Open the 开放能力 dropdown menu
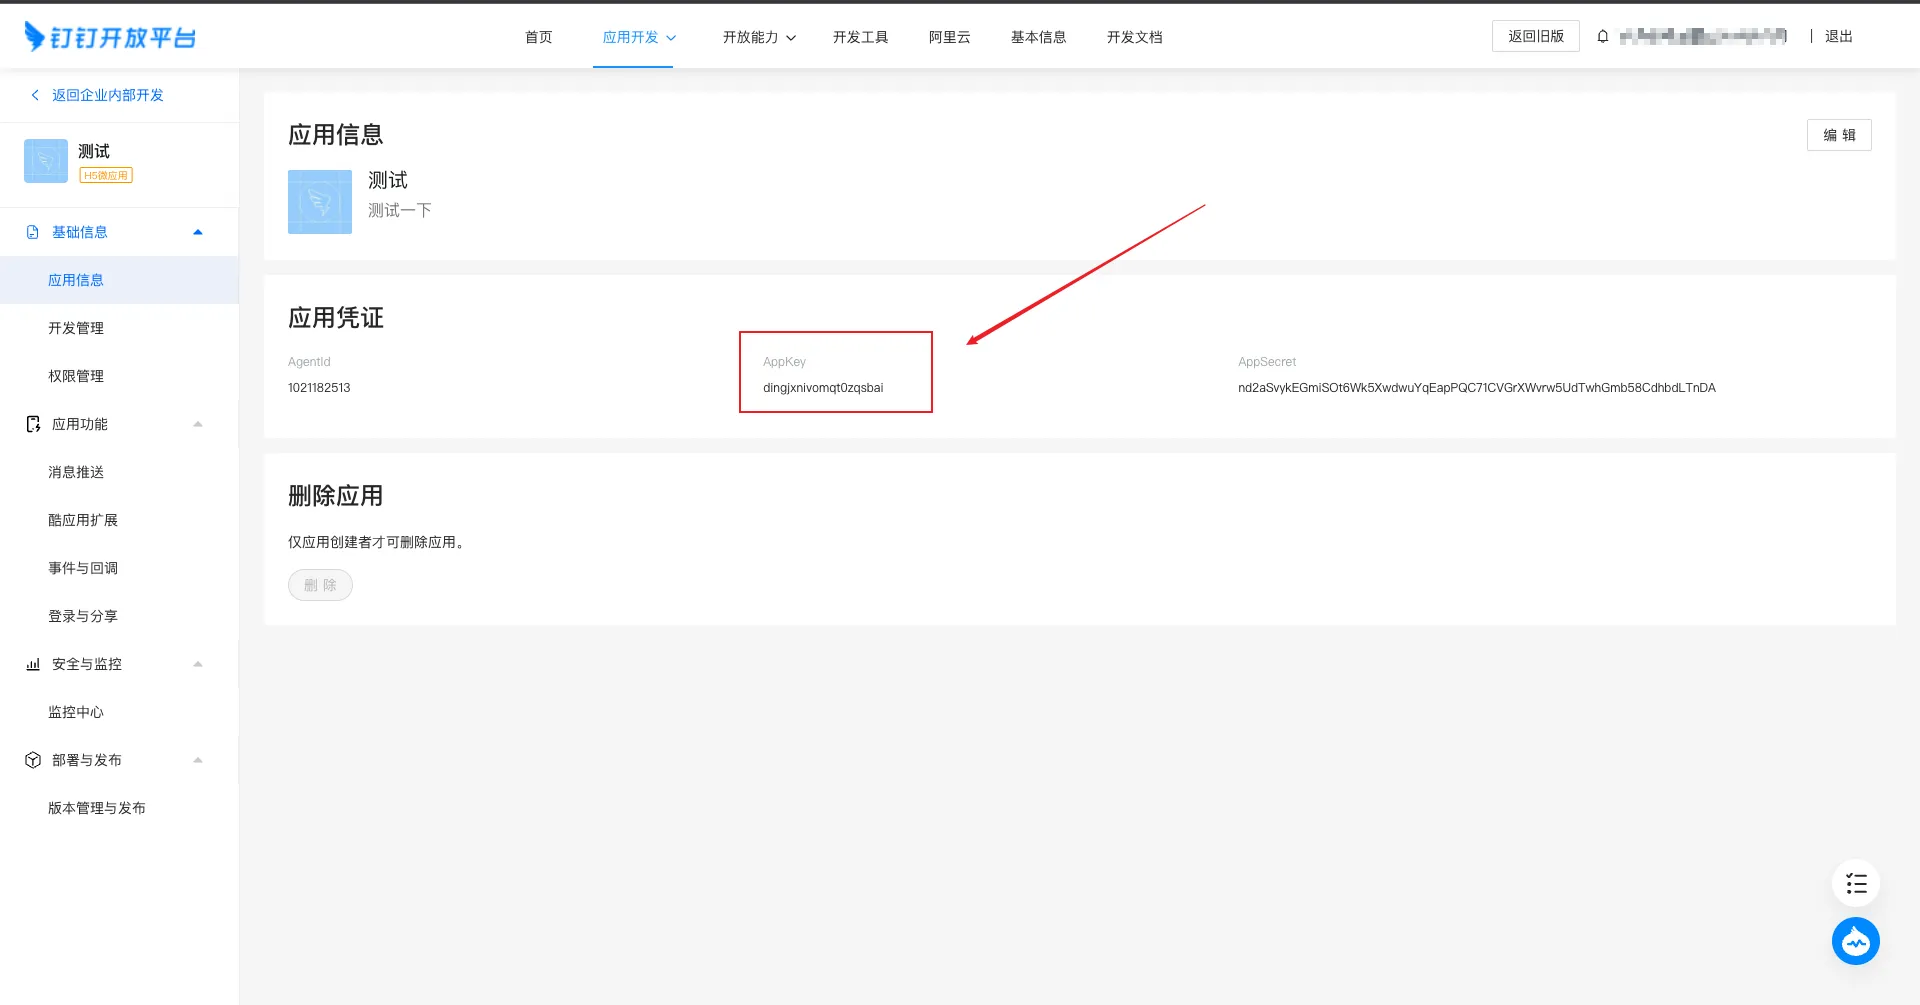Image resolution: width=1920 pixels, height=1005 pixels. click(x=759, y=37)
